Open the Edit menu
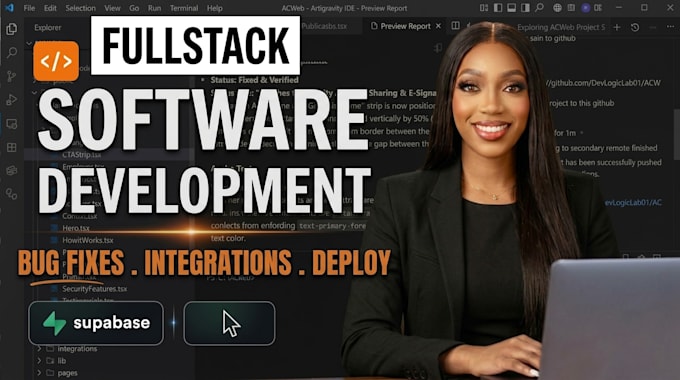The width and height of the screenshot is (680, 380). point(50,8)
